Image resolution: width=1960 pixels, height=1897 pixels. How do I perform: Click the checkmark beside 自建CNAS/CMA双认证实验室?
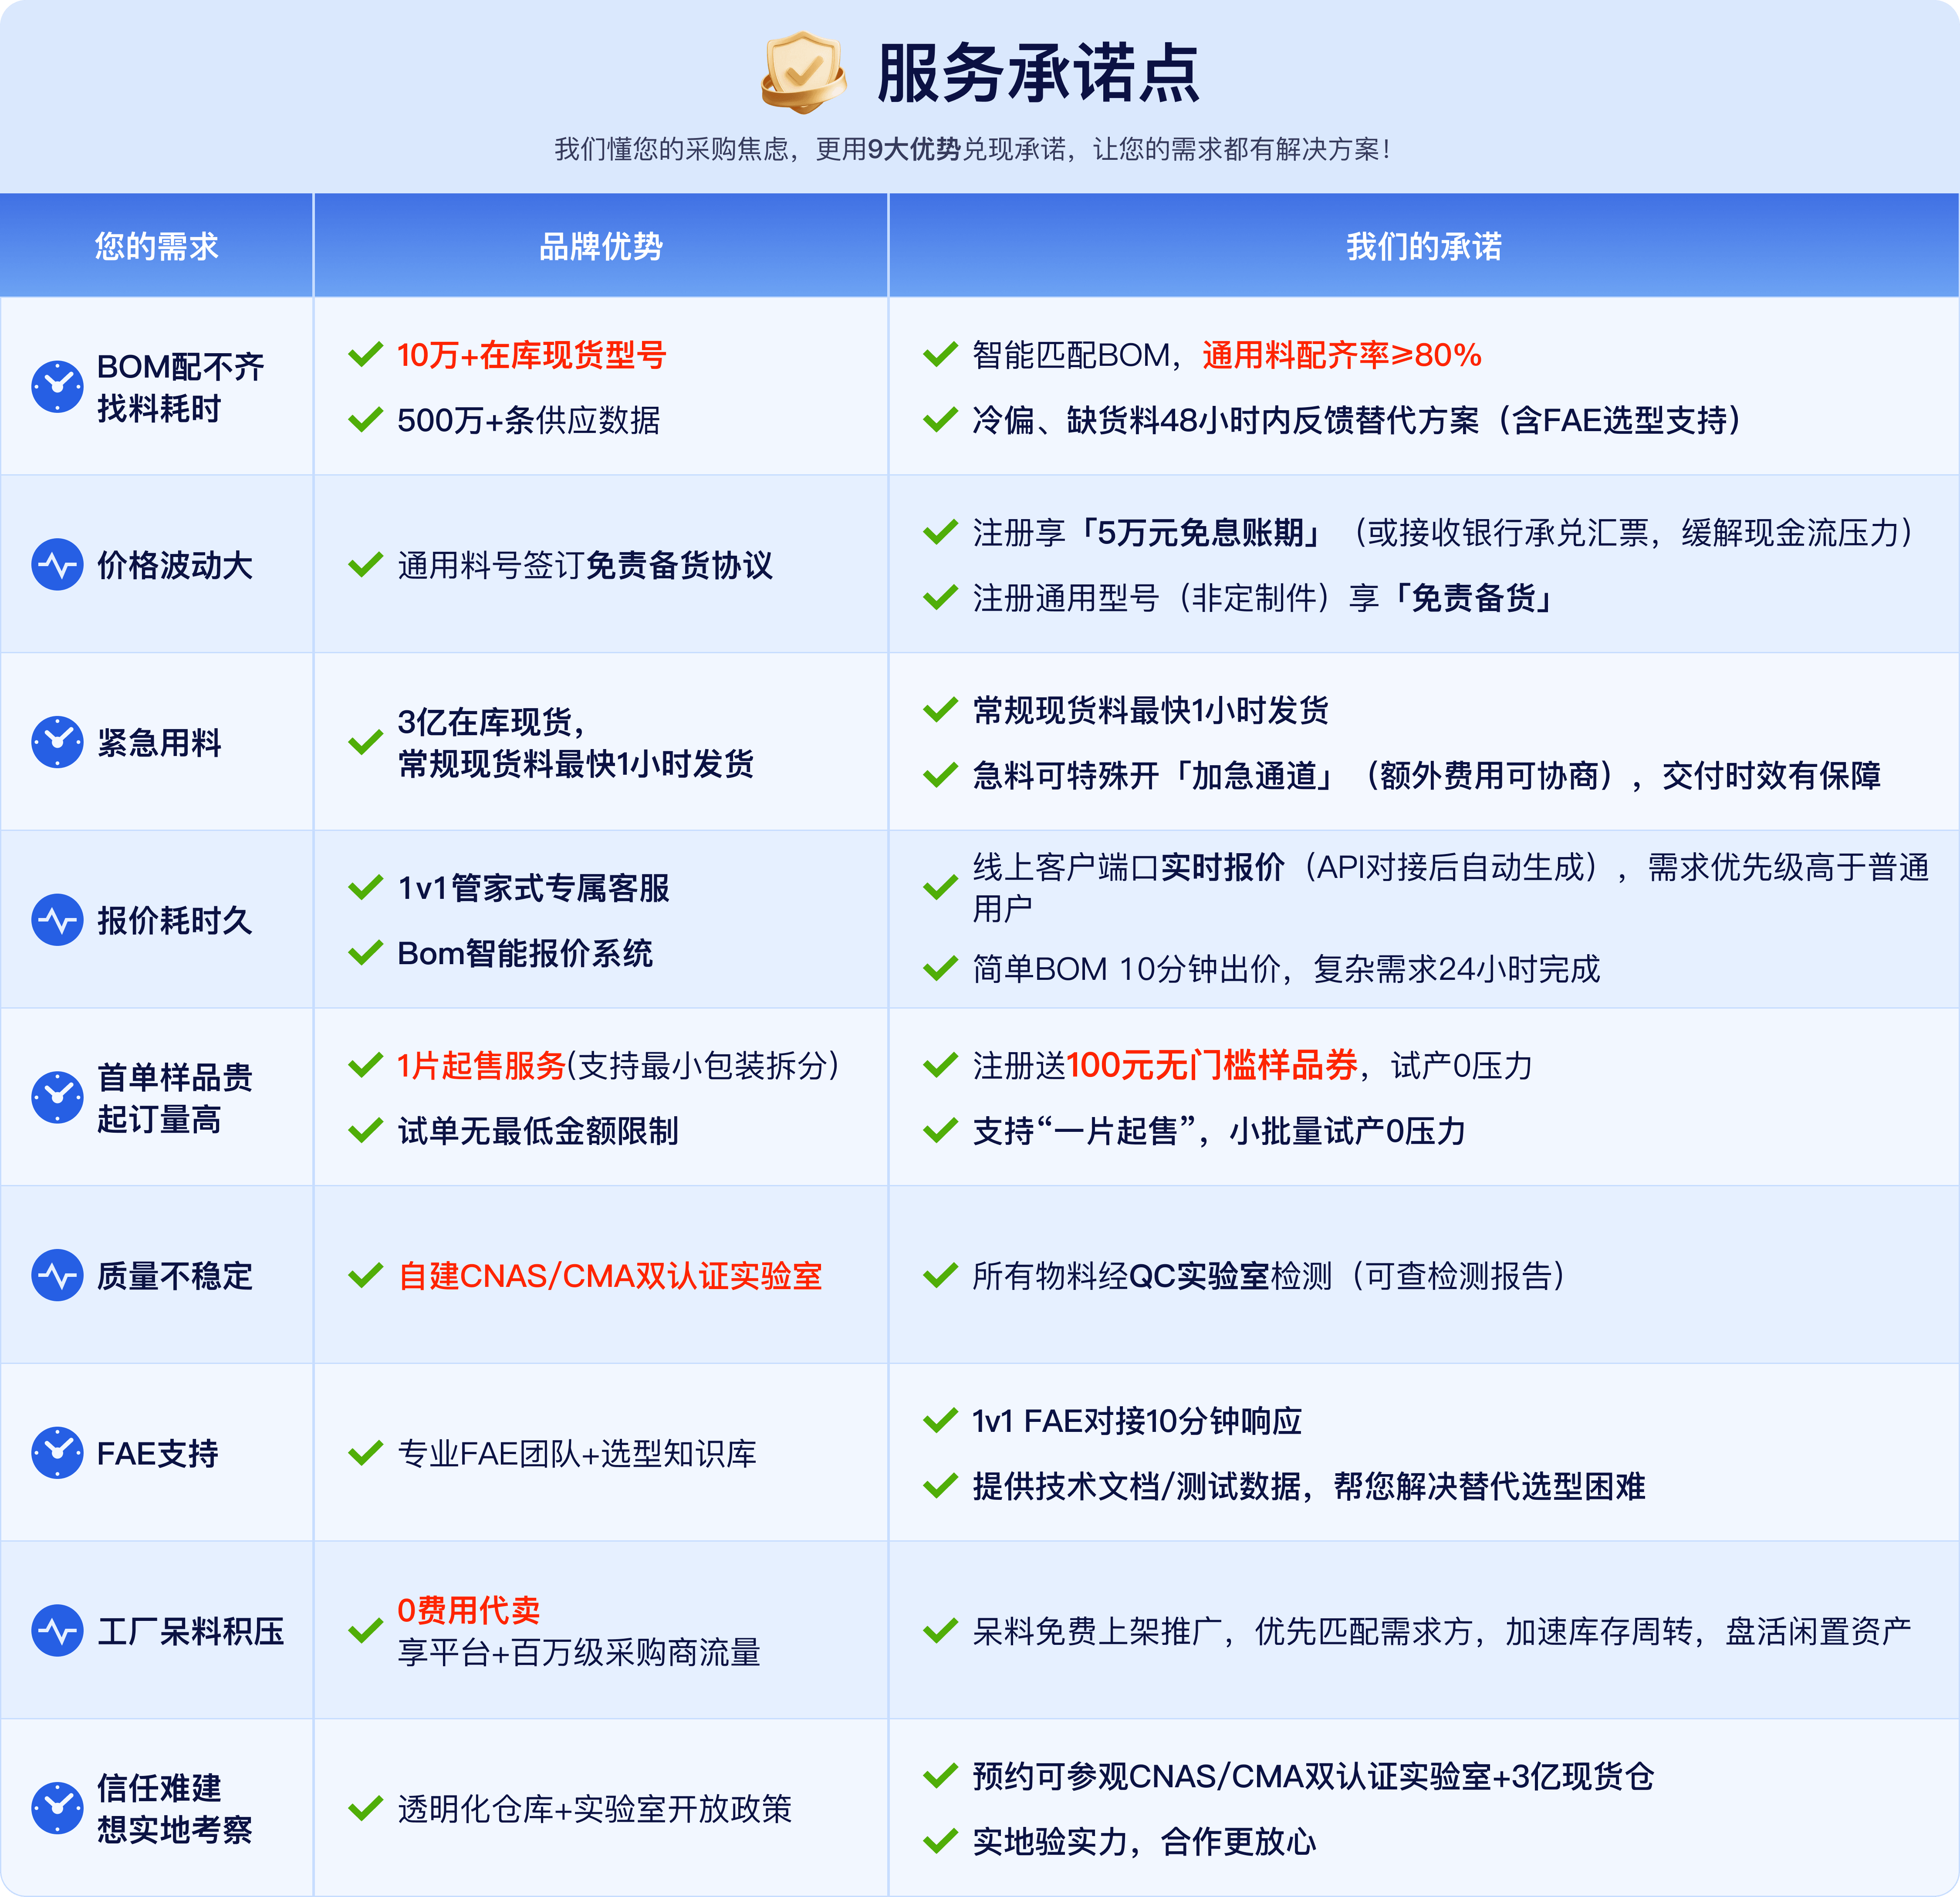pos(366,1276)
